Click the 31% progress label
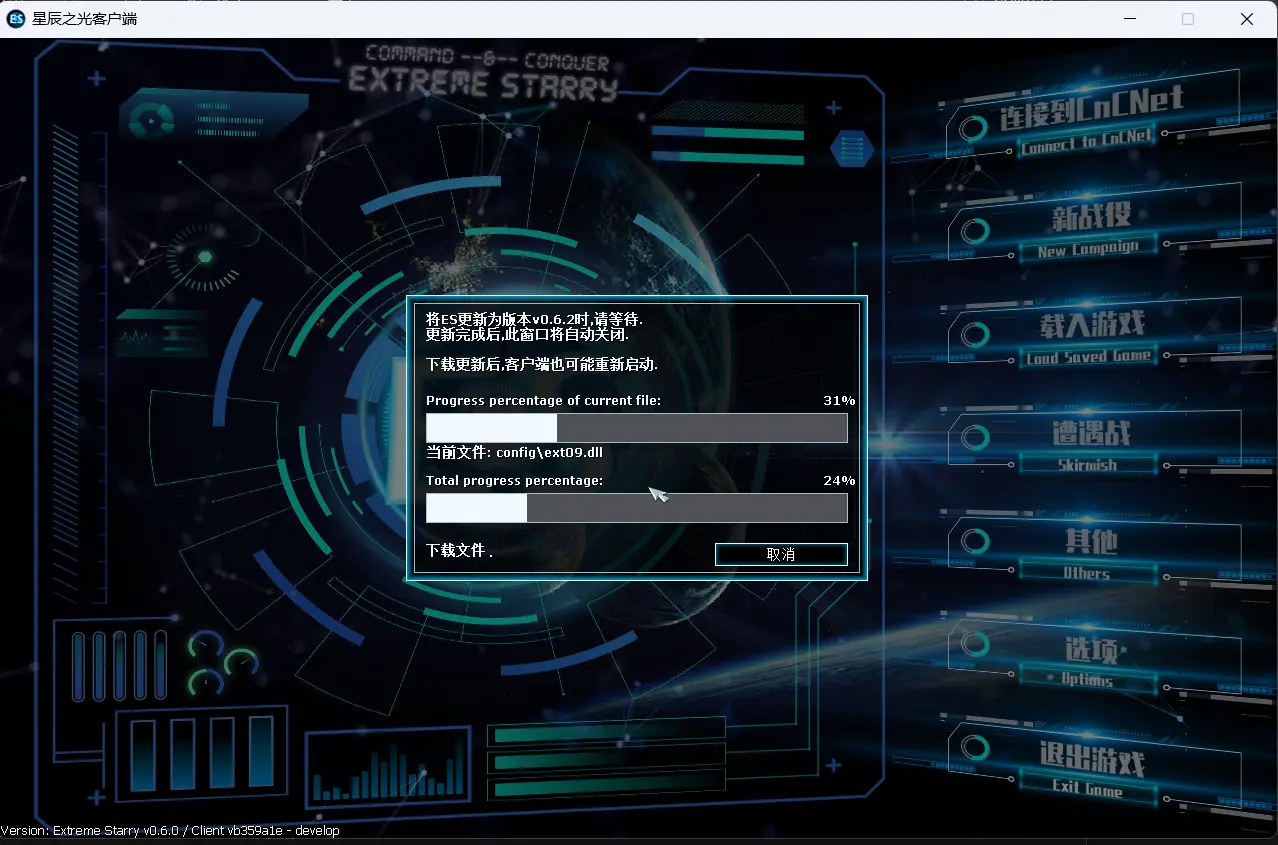 (838, 400)
